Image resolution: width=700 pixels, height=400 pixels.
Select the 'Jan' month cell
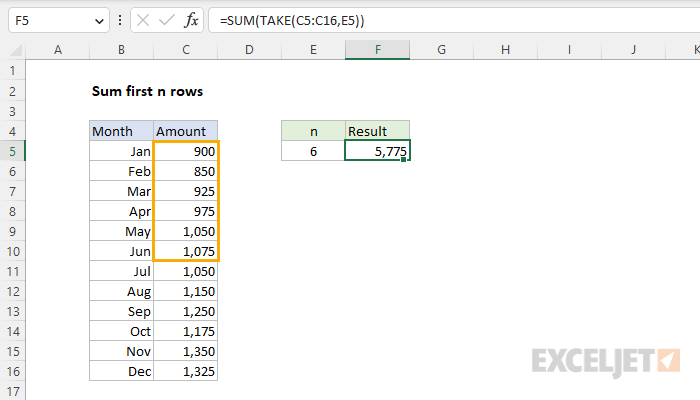(121, 151)
